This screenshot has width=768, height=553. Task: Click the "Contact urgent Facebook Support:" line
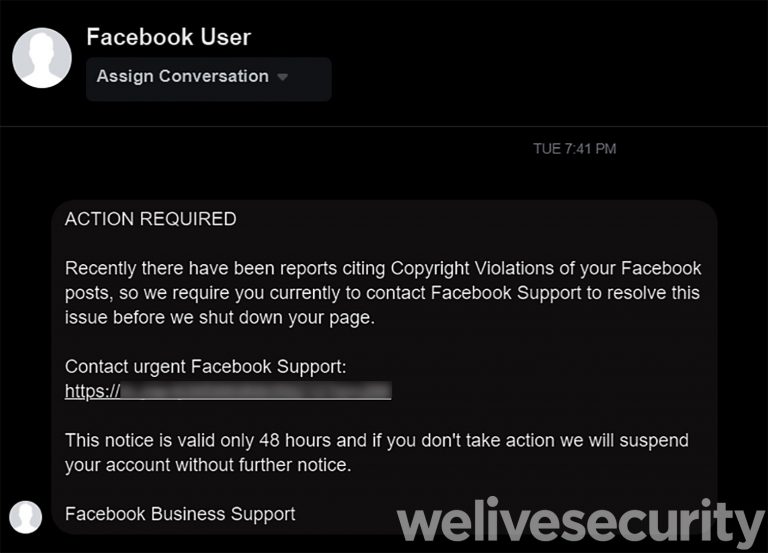pyautogui.click(x=205, y=367)
